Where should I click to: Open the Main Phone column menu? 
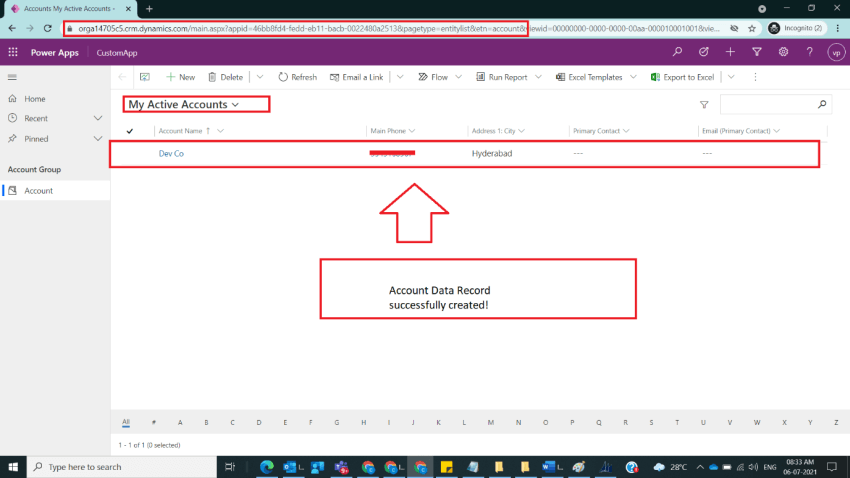412,131
